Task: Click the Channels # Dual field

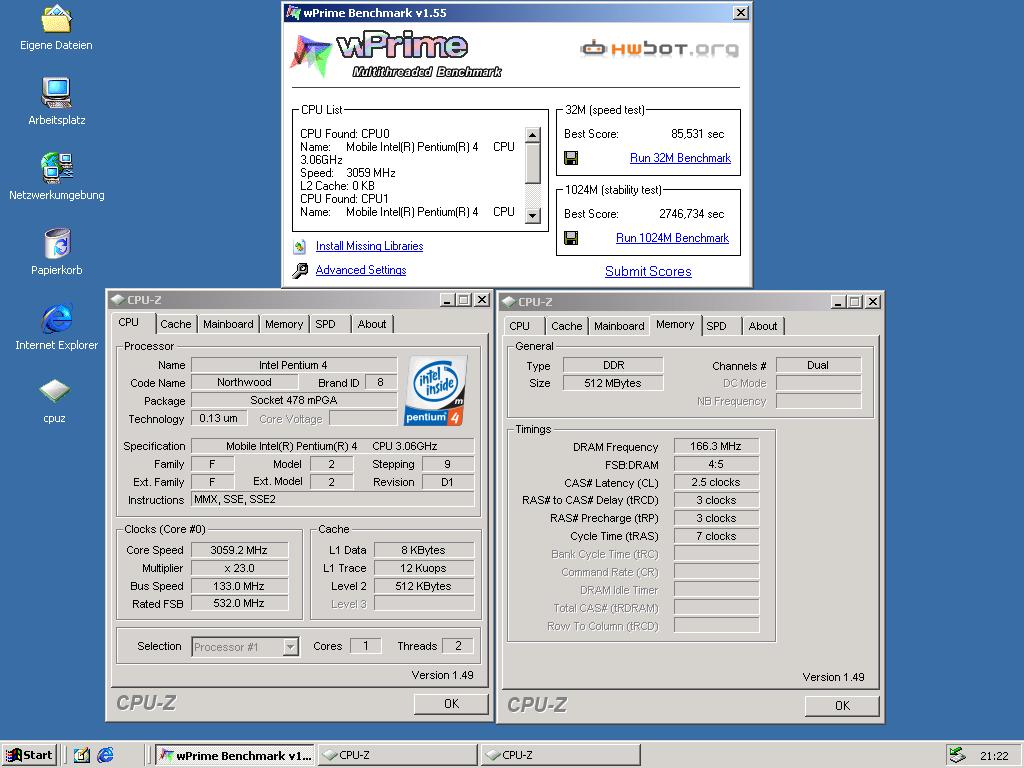Action: pyautogui.click(x=818, y=365)
